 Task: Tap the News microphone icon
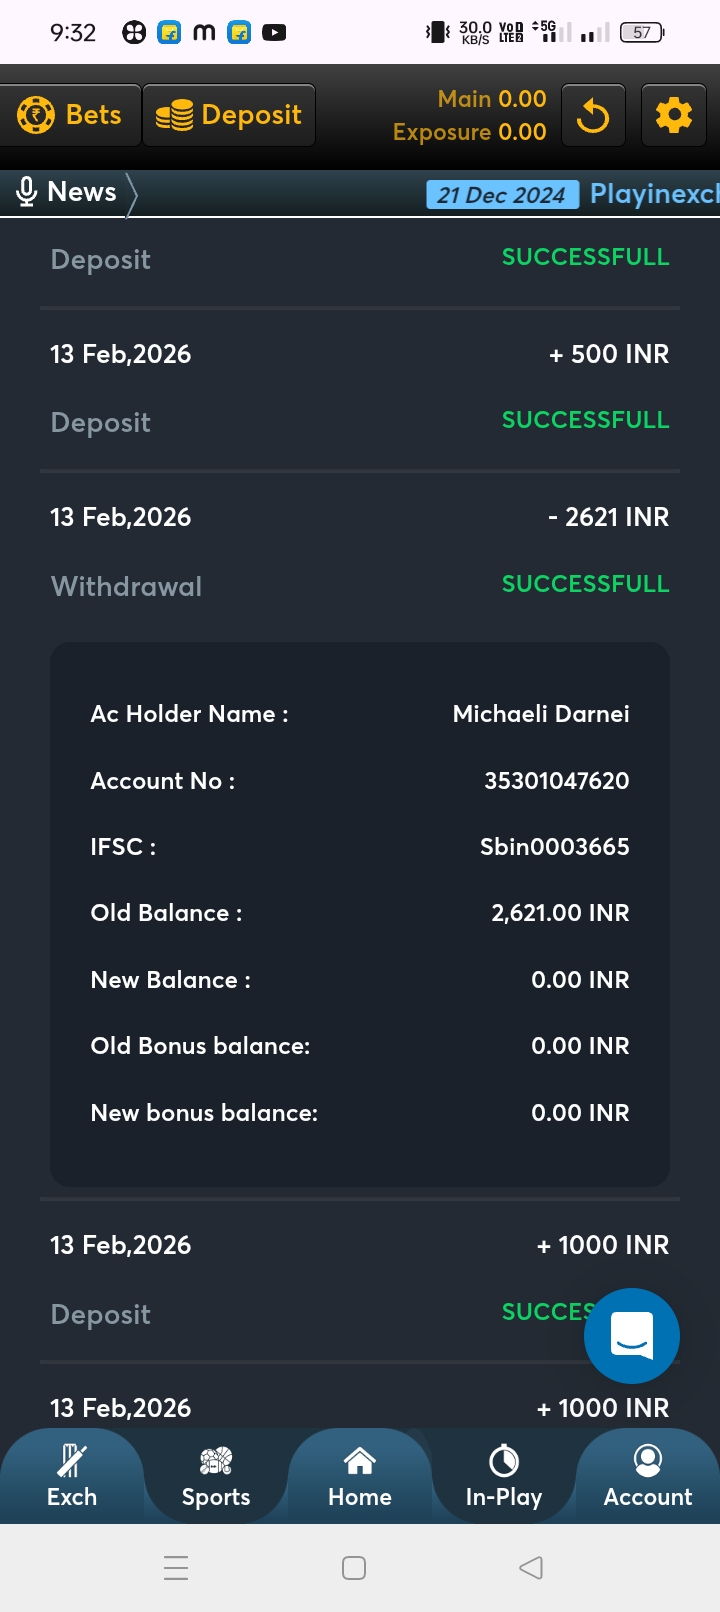tap(28, 192)
